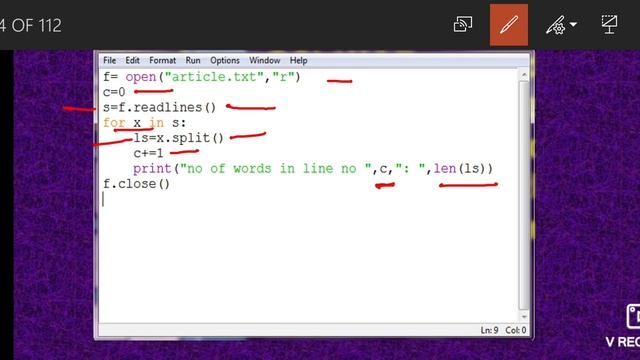Open the Options menu
This screenshot has width=640, height=360.
click(x=225, y=60)
